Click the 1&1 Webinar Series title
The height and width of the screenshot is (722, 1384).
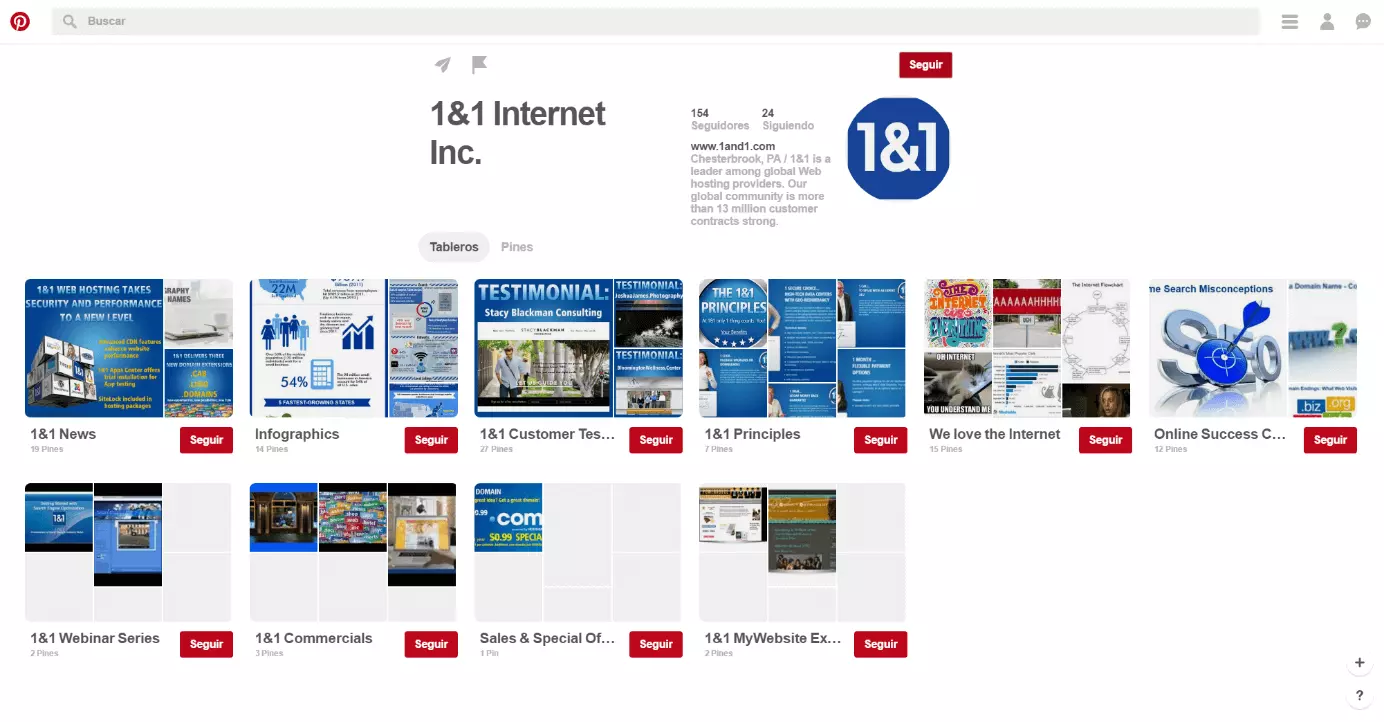pyautogui.click(x=95, y=638)
